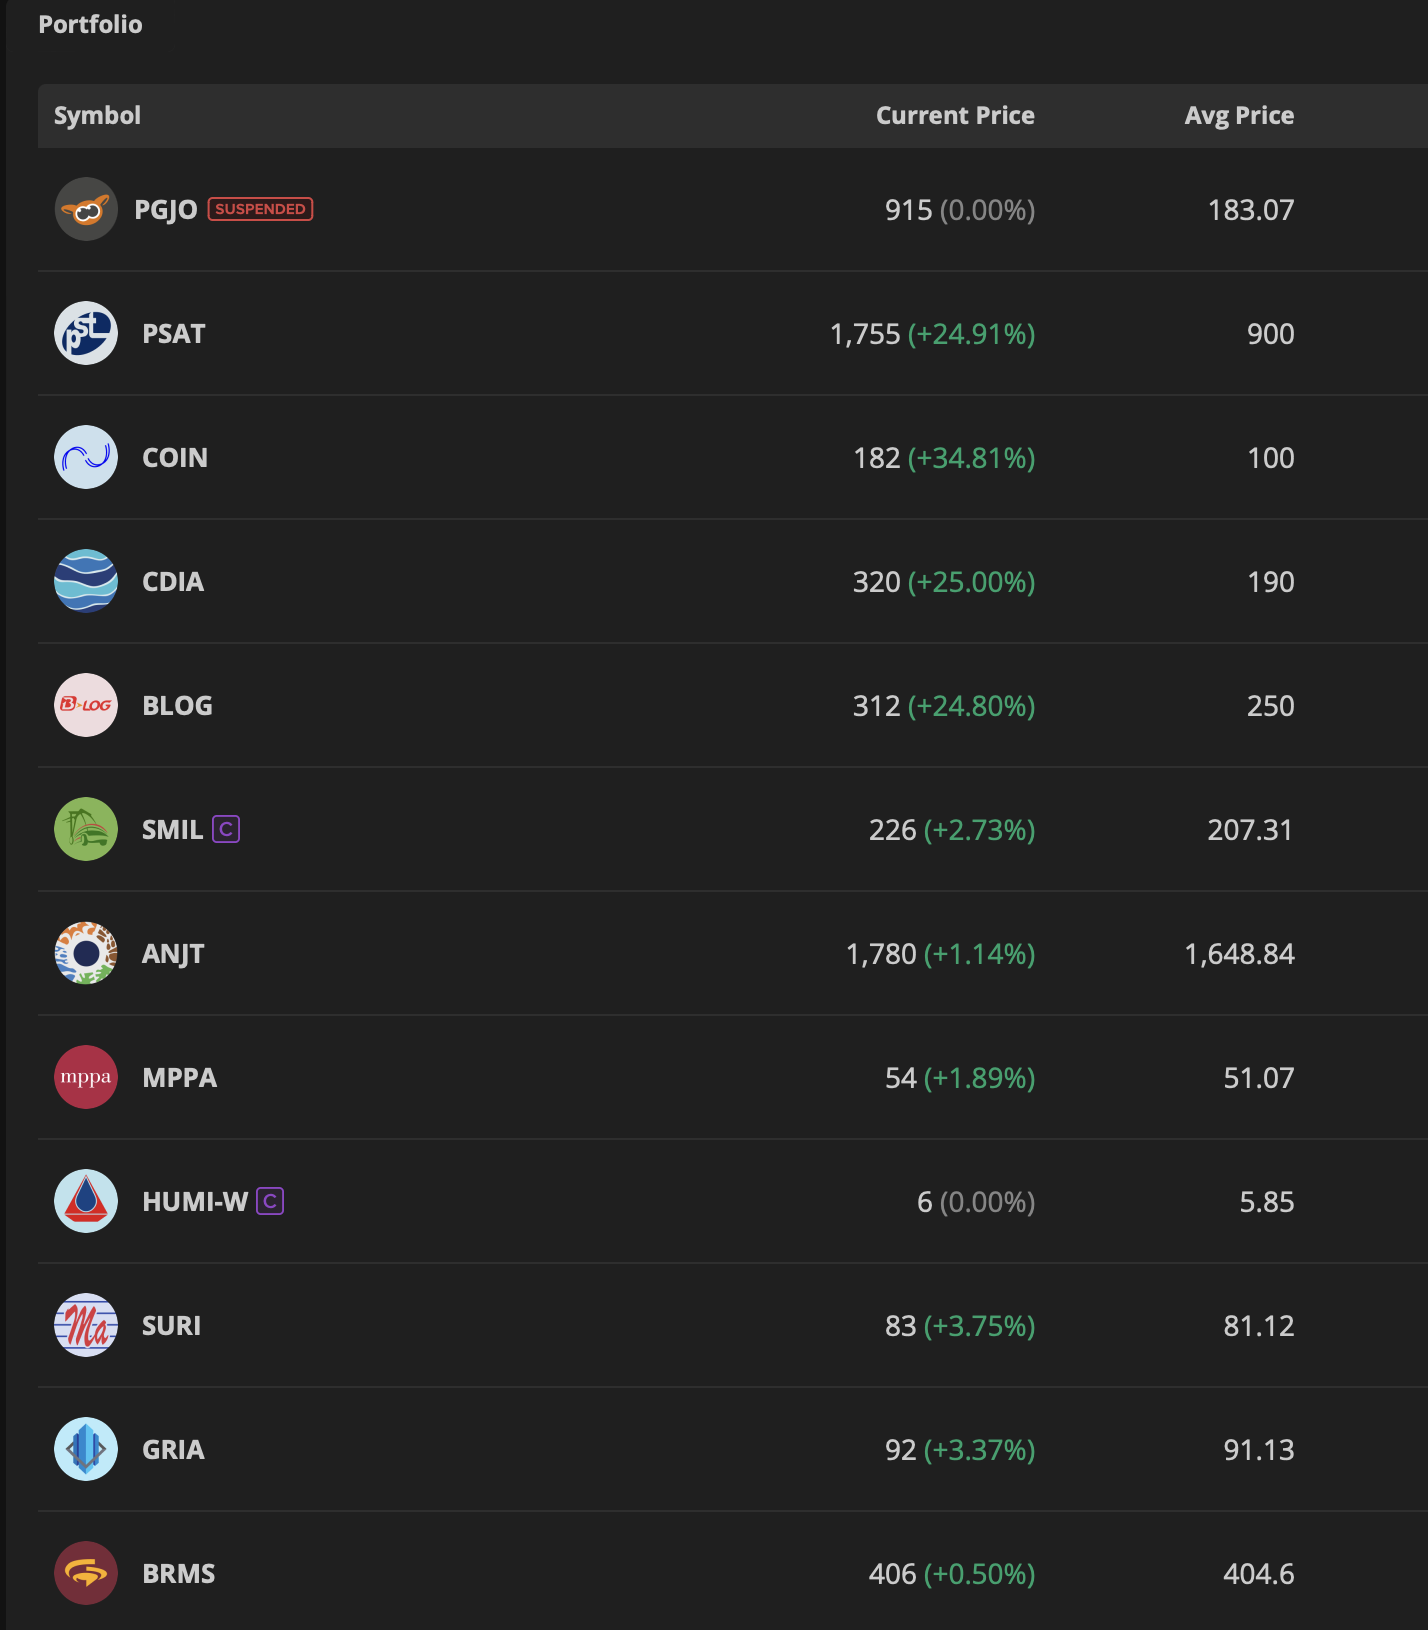Open the BLOG B-LOG logo icon
1428x1630 pixels.
pos(86,705)
